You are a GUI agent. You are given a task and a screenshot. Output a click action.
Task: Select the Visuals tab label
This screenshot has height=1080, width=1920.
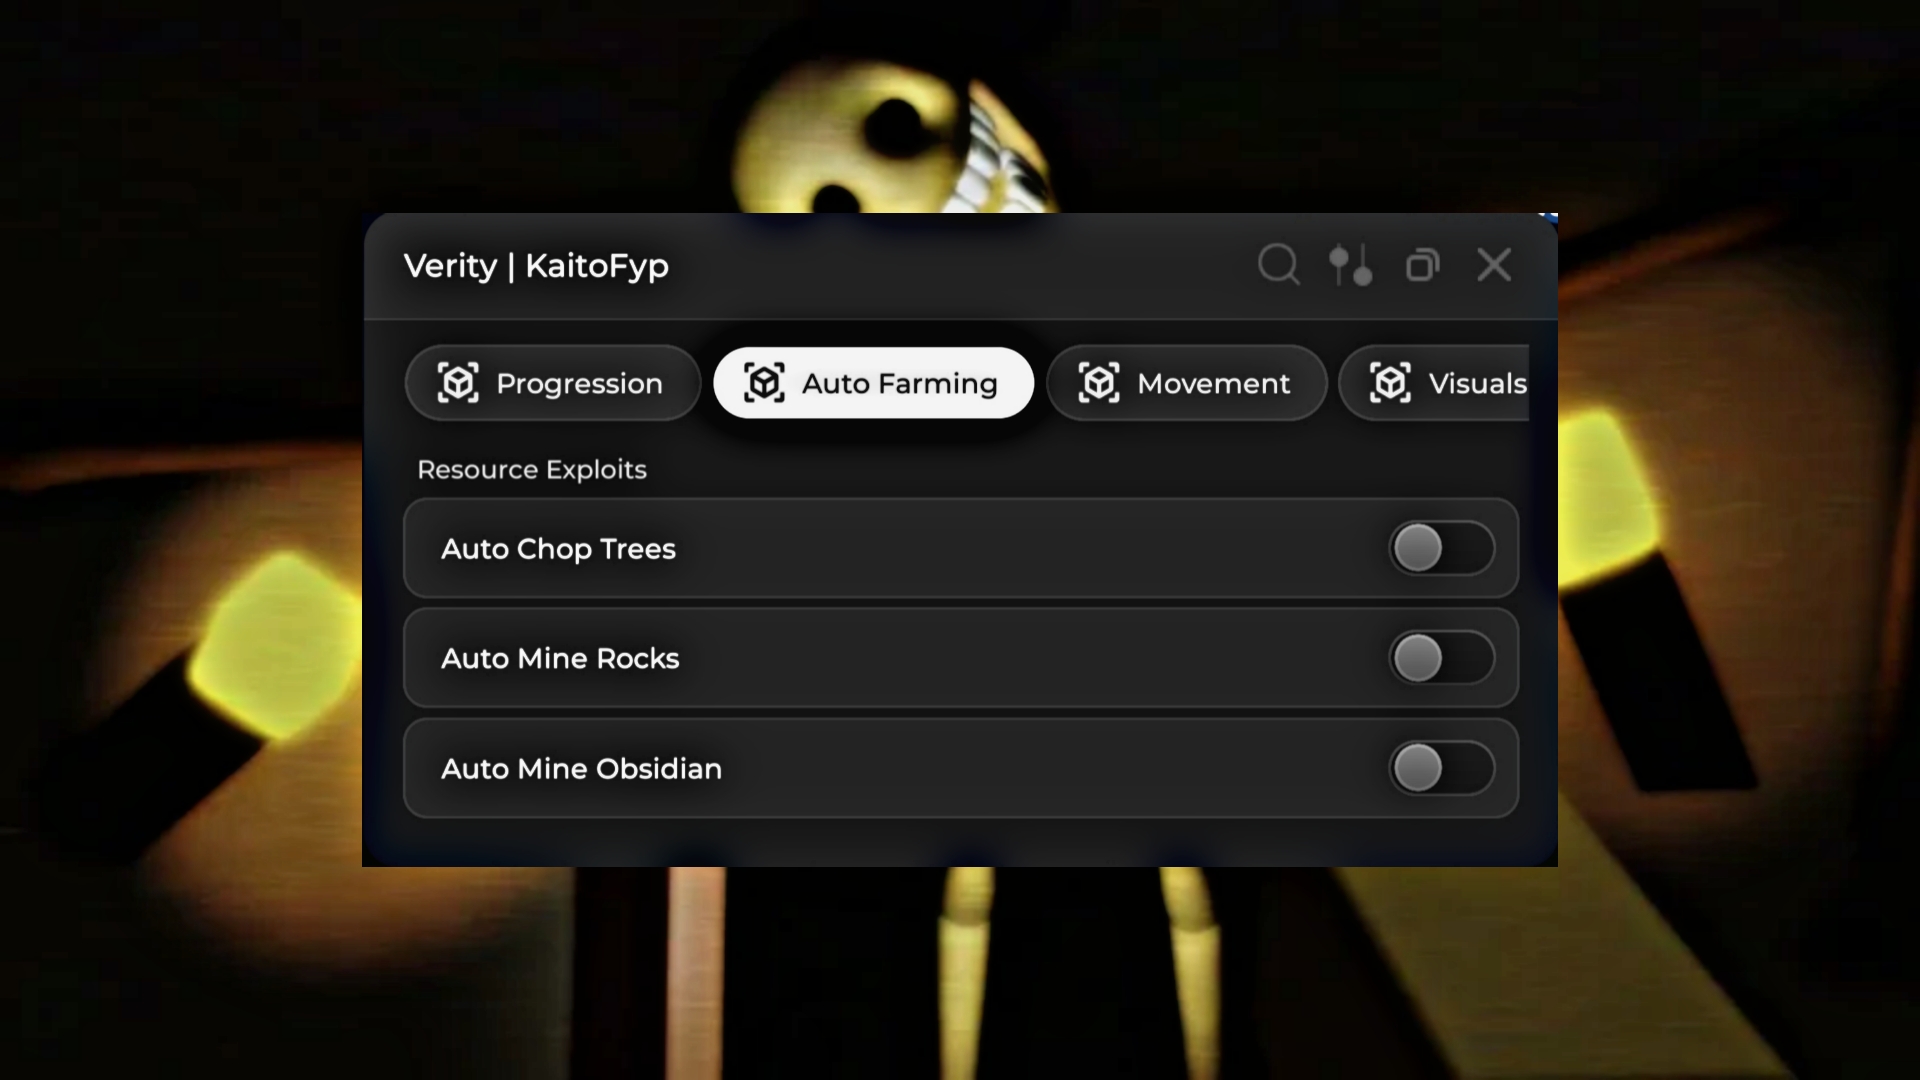click(x=1477, y=384)
